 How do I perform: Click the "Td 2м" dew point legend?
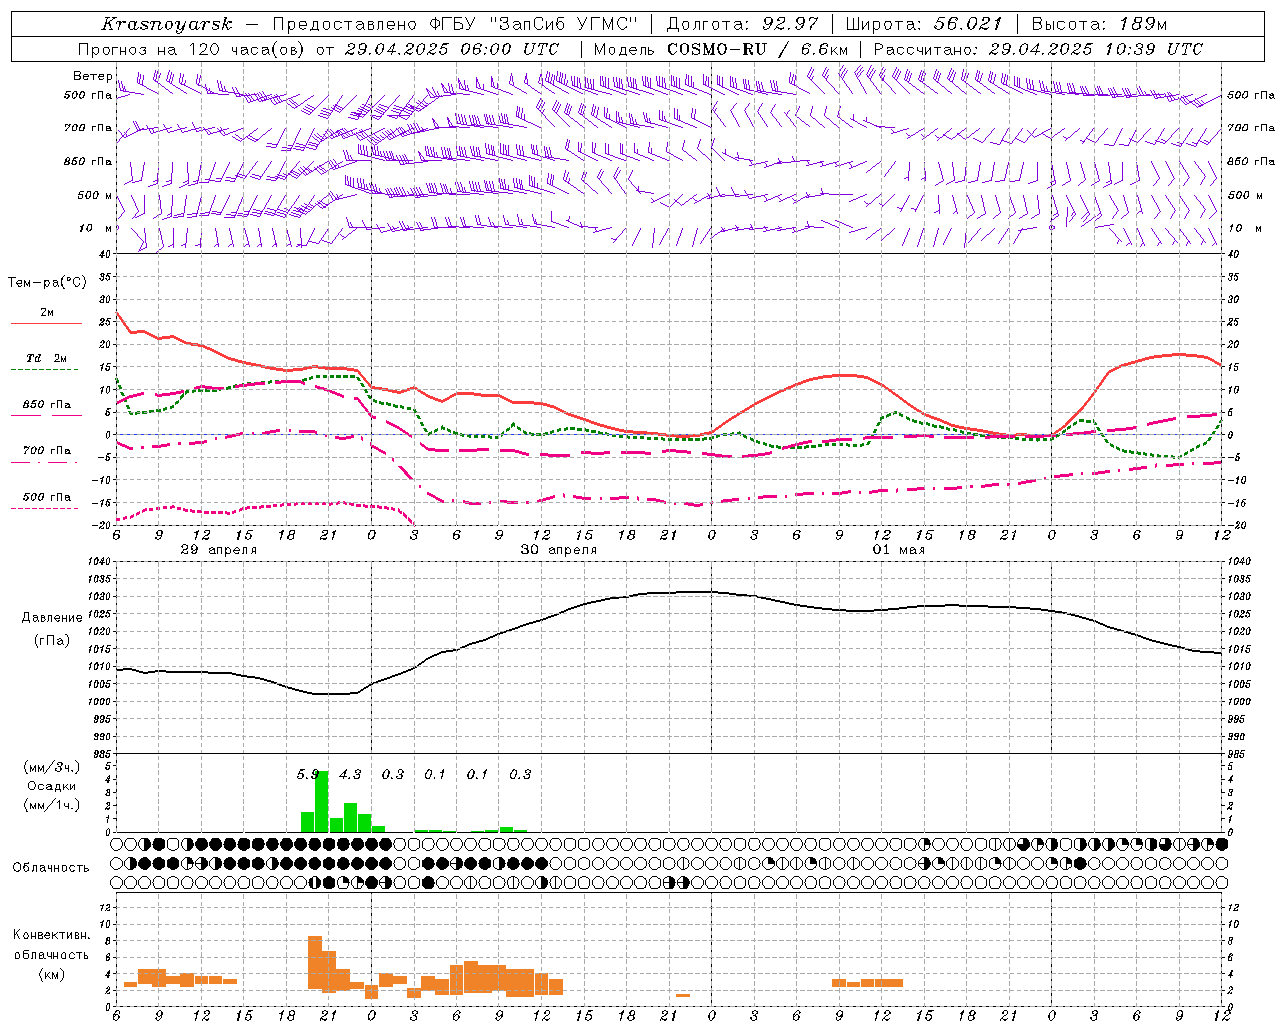47,358
